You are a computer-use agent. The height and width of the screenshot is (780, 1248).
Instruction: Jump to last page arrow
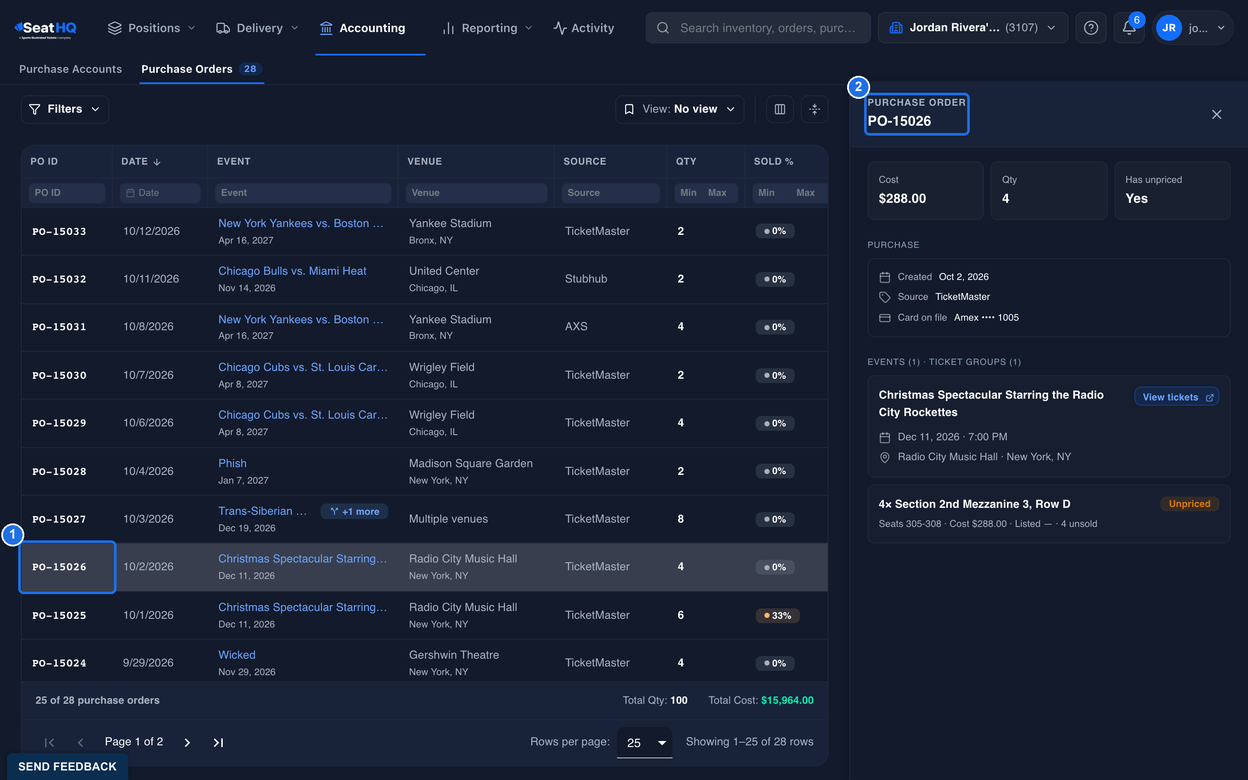tap(218, 742)
